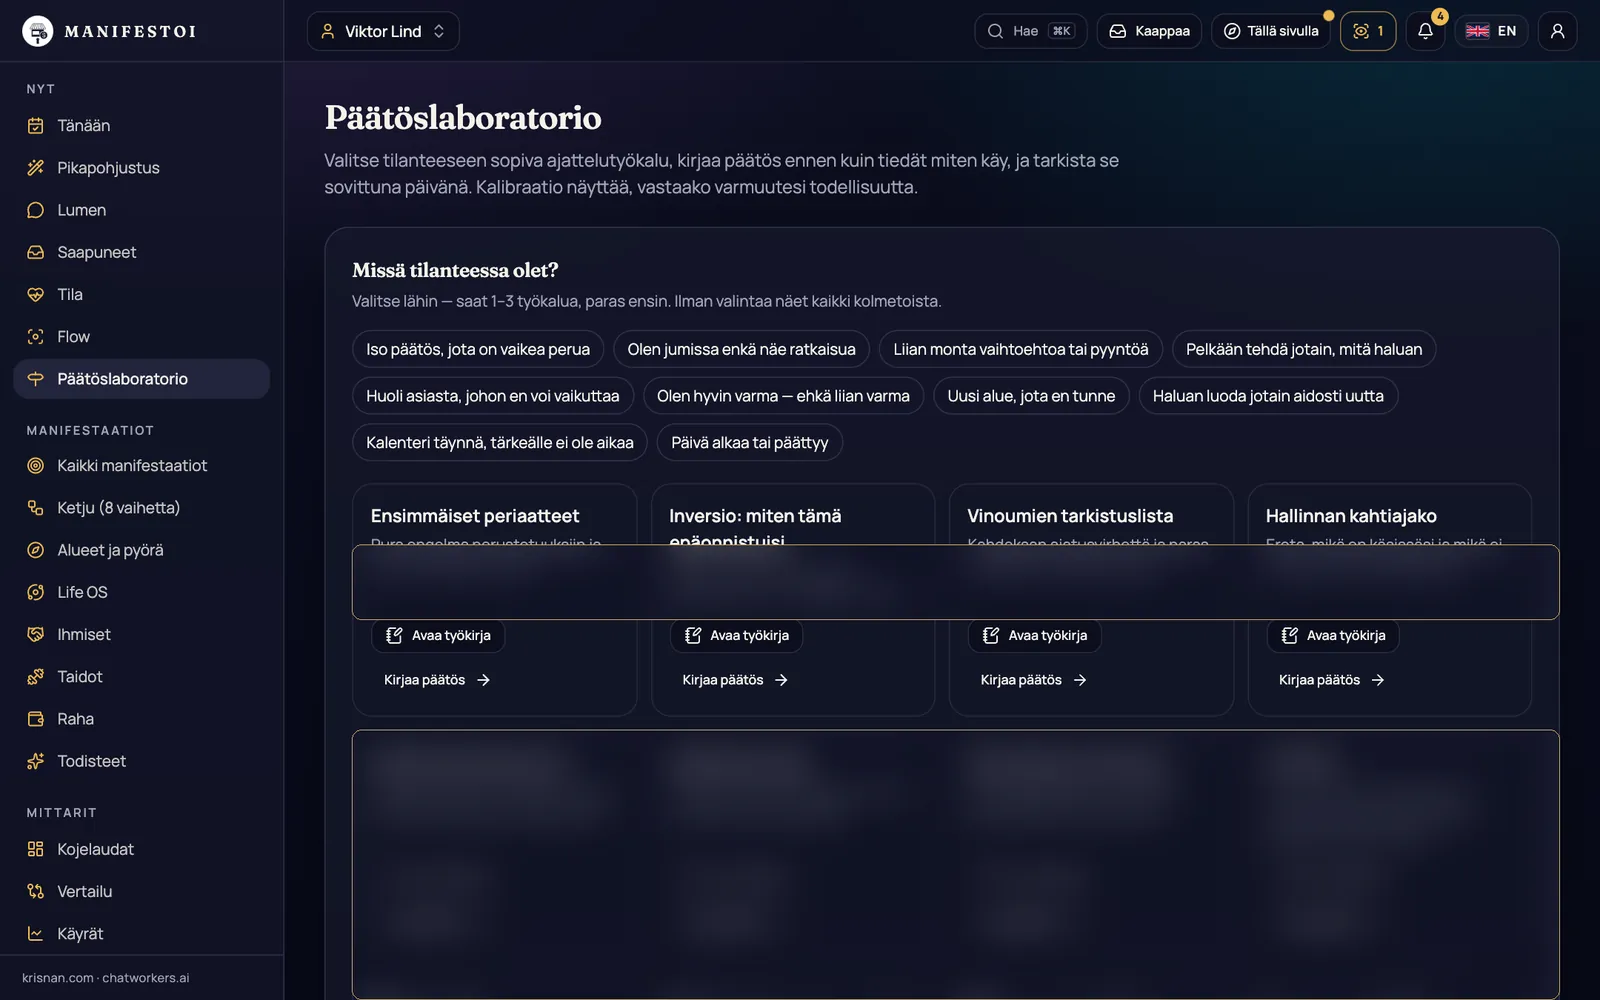This screenshot has height=1000, width=1600.
Task: Open the Raha wallet icon
Action: click(36, 719)
